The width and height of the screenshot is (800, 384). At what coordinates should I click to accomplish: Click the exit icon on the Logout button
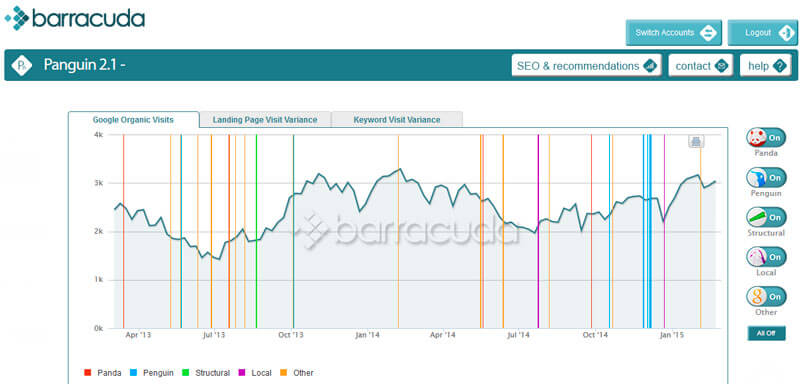(x=786, y=33)
